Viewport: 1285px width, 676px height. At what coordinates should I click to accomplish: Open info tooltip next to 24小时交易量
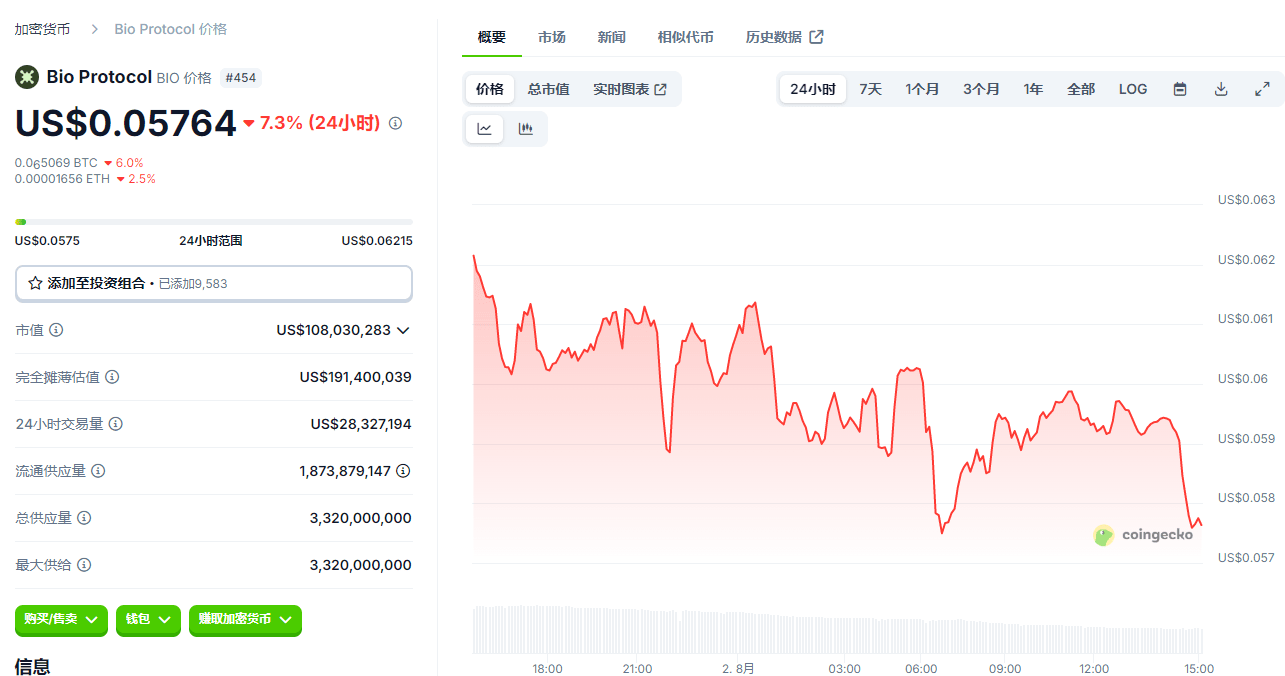coord(116,424)
